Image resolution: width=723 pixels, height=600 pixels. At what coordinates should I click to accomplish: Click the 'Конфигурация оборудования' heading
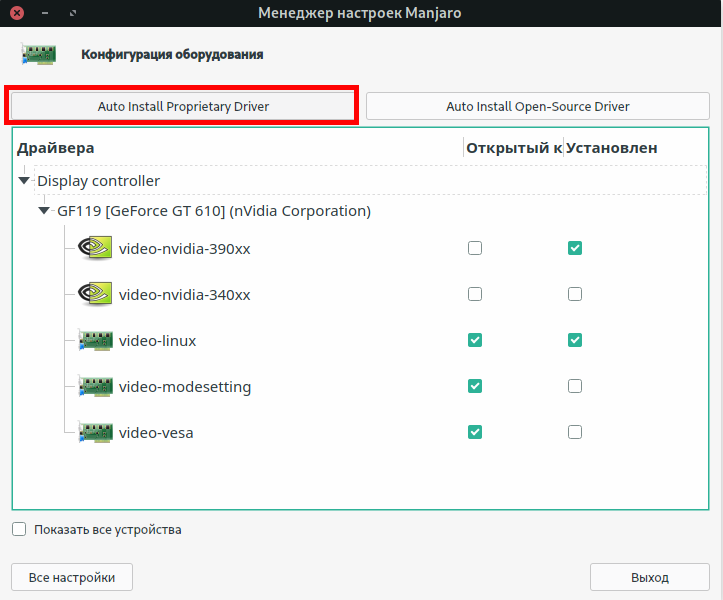[x=172, y=54]
